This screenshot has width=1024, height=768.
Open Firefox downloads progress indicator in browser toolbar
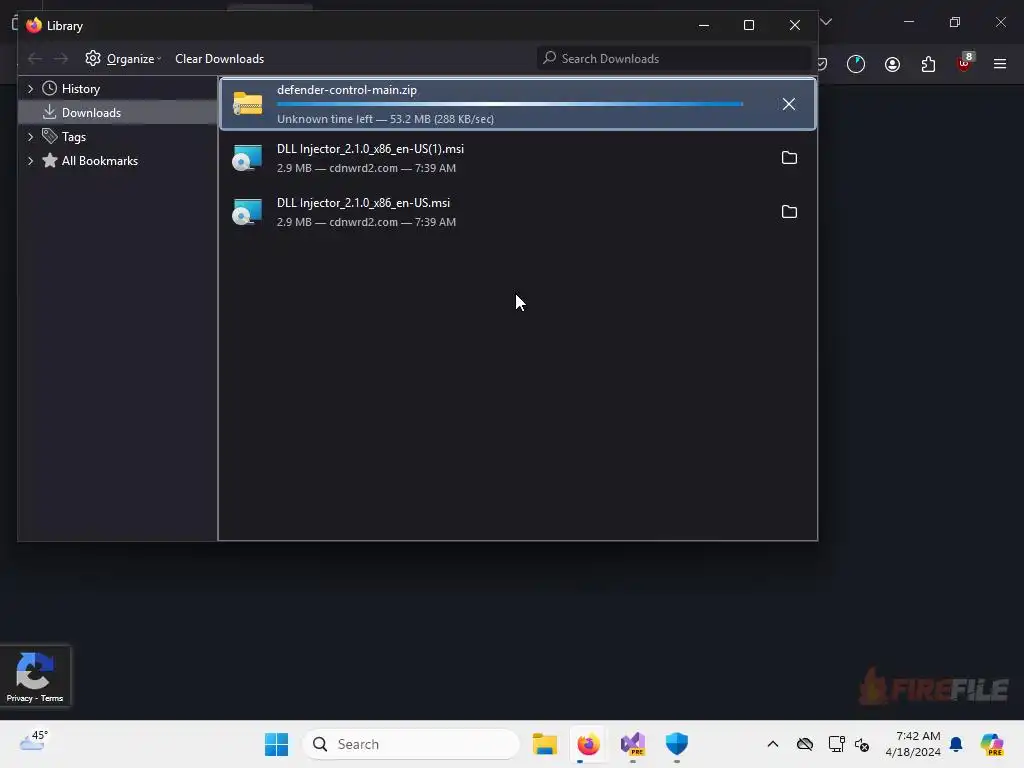(x=856, y=64)
